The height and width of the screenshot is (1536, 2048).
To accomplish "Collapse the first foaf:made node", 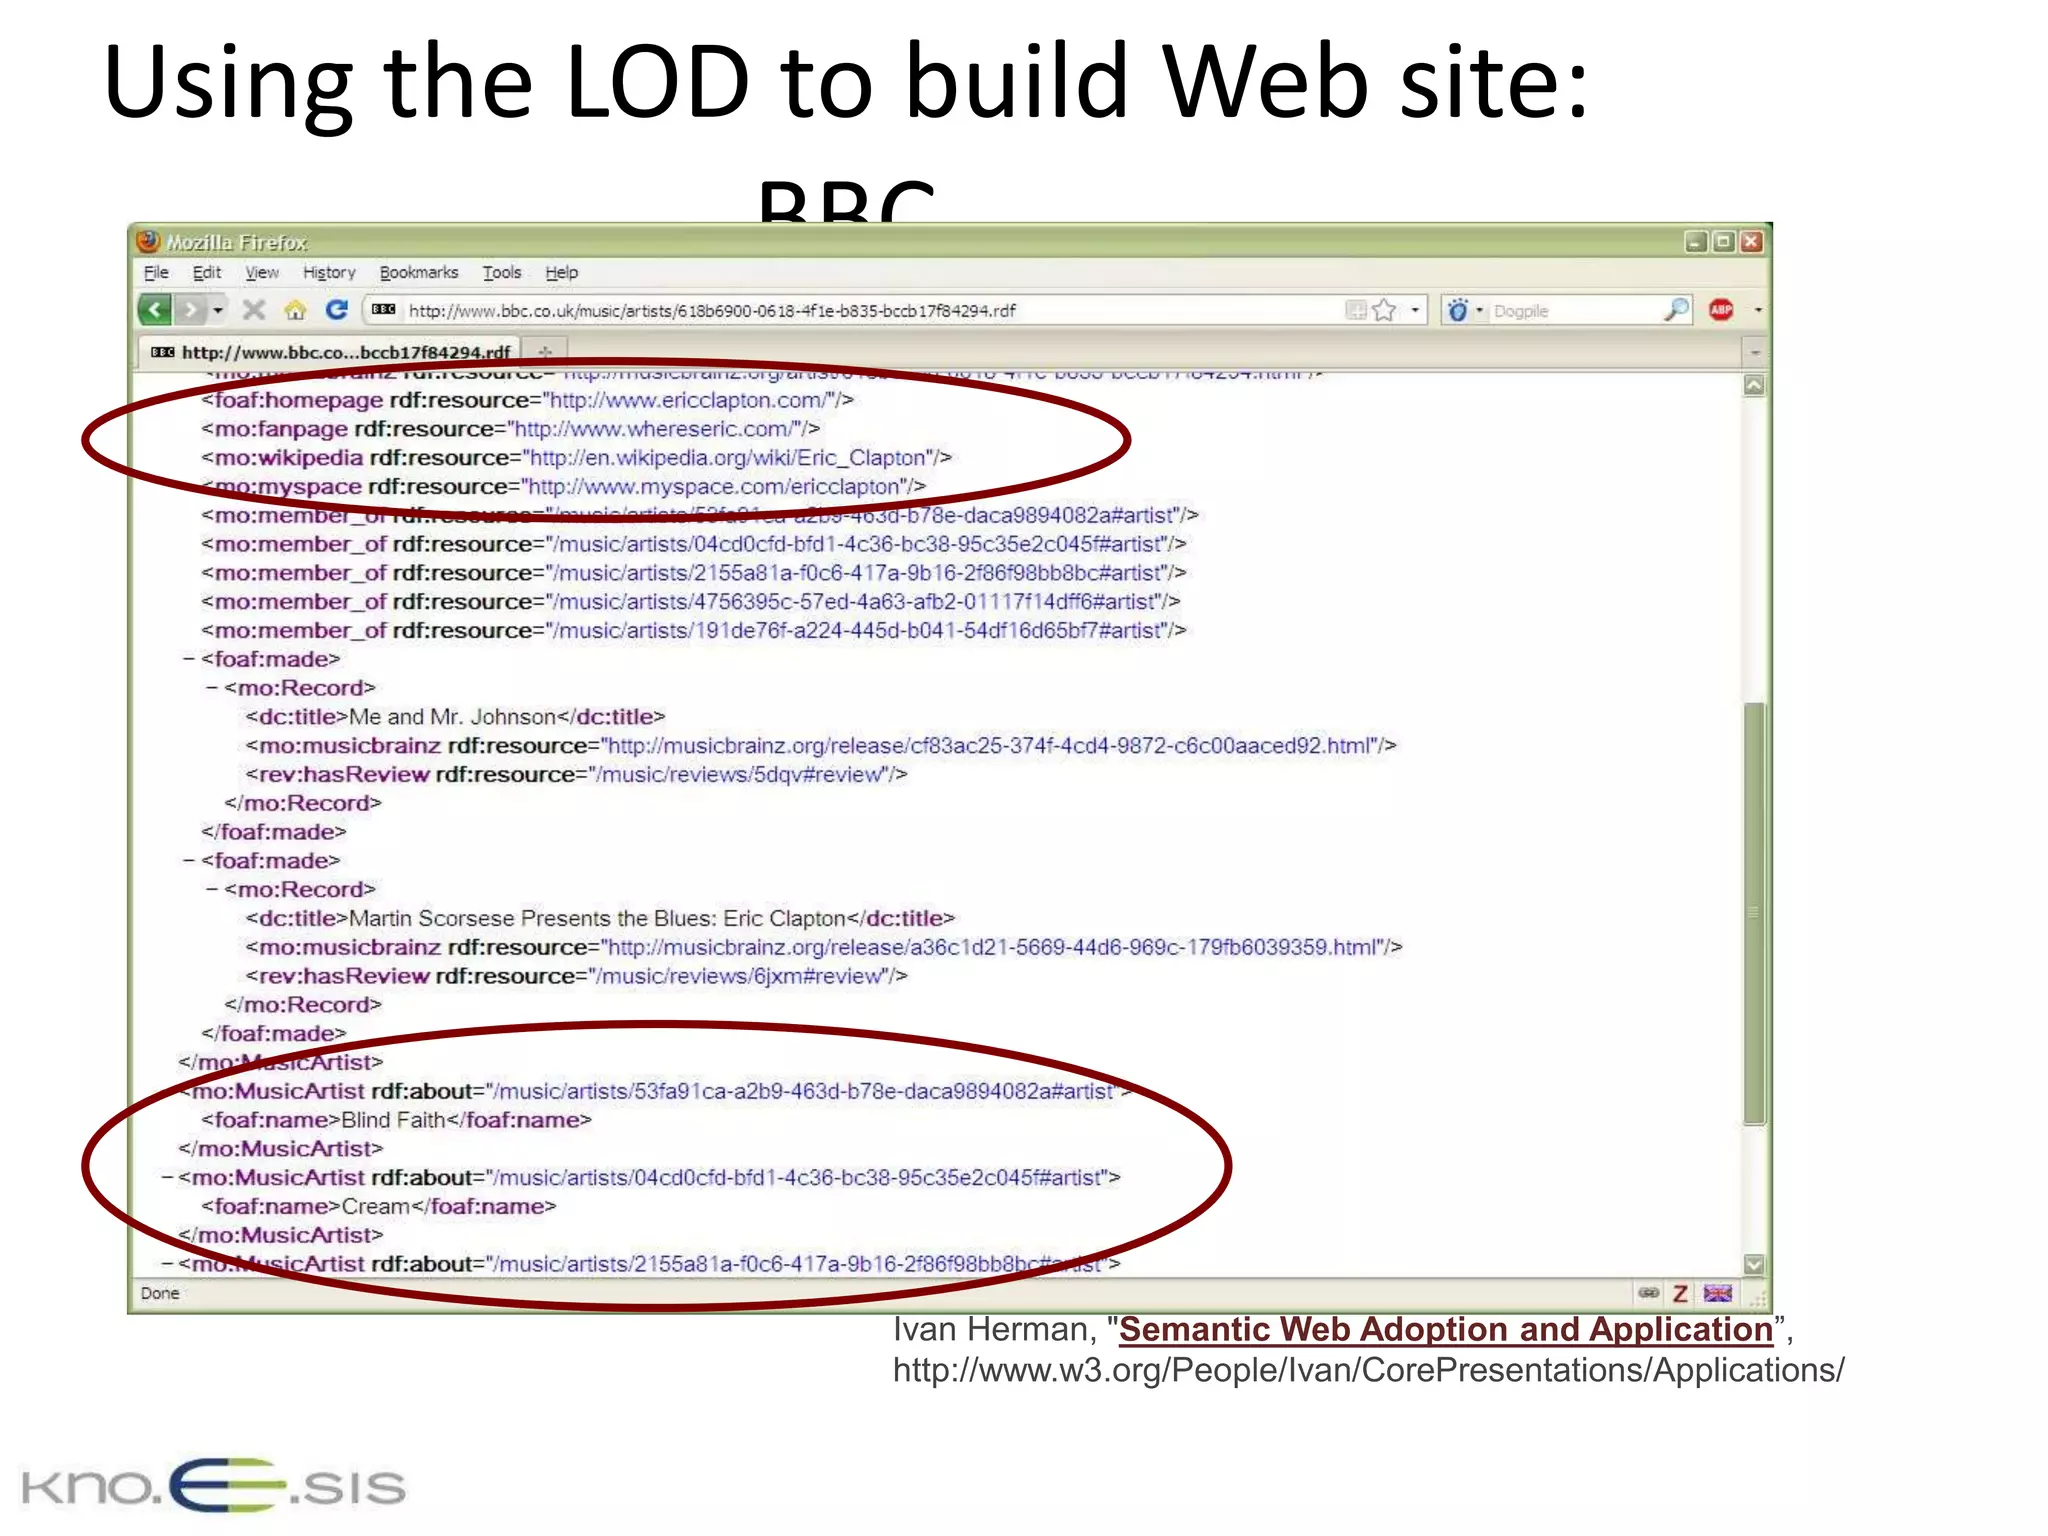I will tap(188, 659).
